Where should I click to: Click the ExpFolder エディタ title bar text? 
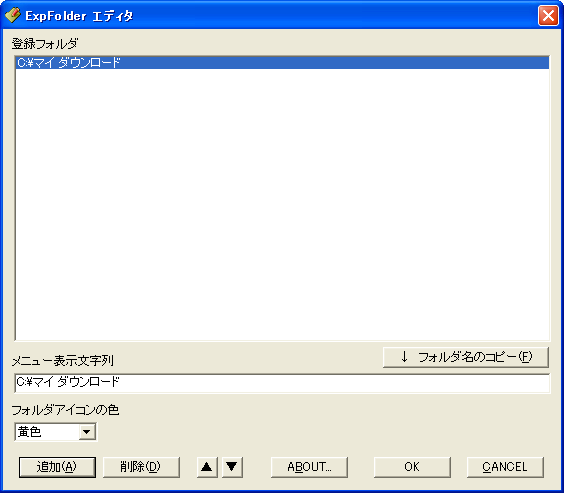click(79, 16)
